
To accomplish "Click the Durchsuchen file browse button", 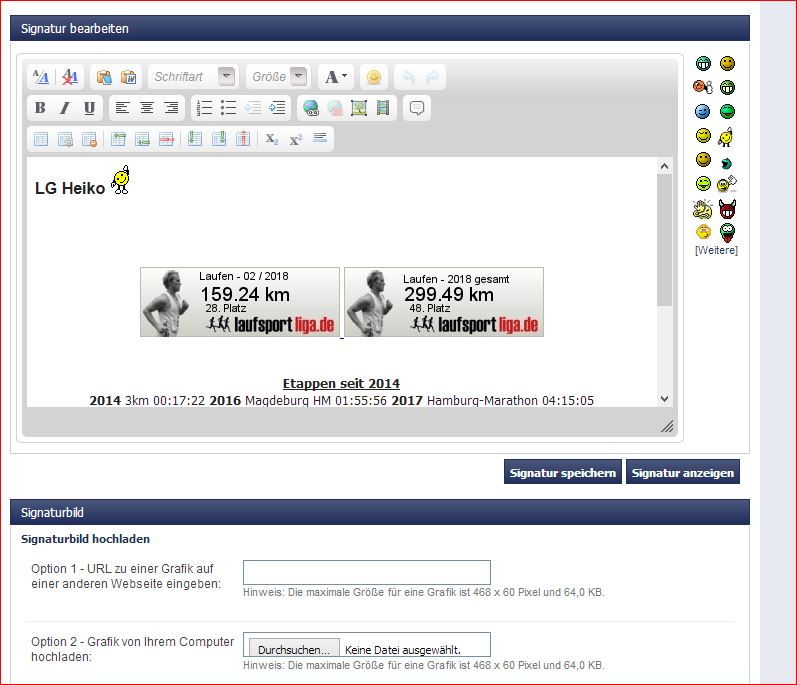I will click(x=293, y=650).
